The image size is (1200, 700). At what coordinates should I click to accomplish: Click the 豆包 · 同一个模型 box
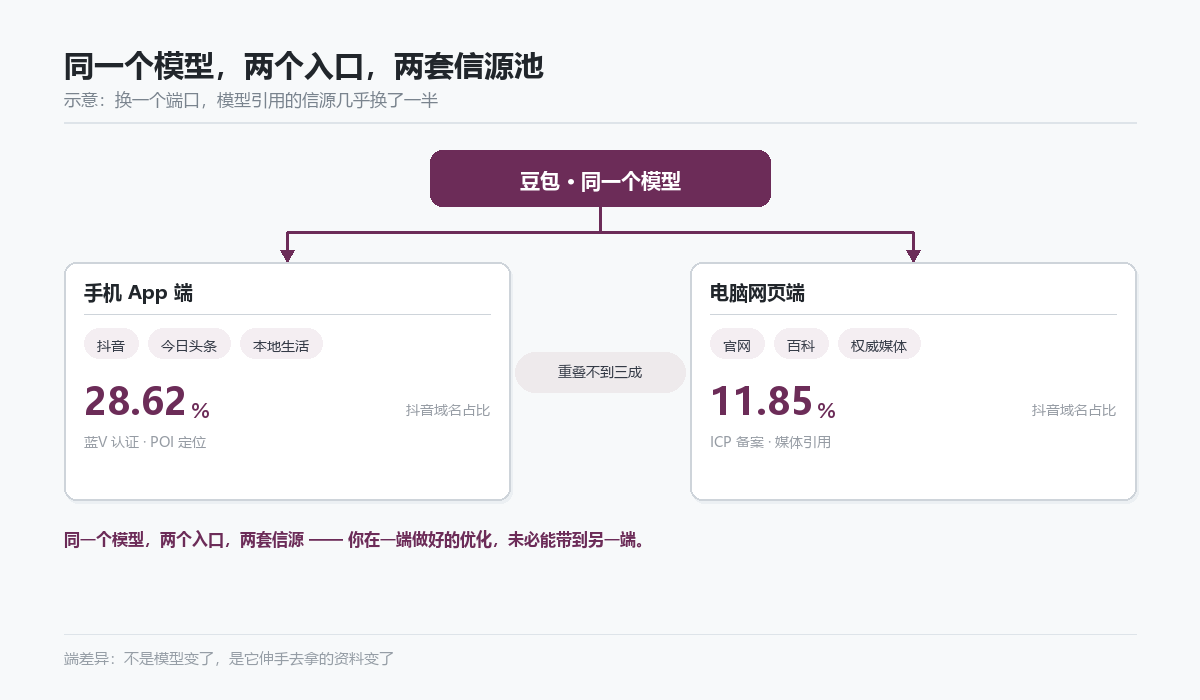pyautogui.click(x=600, y=179)
